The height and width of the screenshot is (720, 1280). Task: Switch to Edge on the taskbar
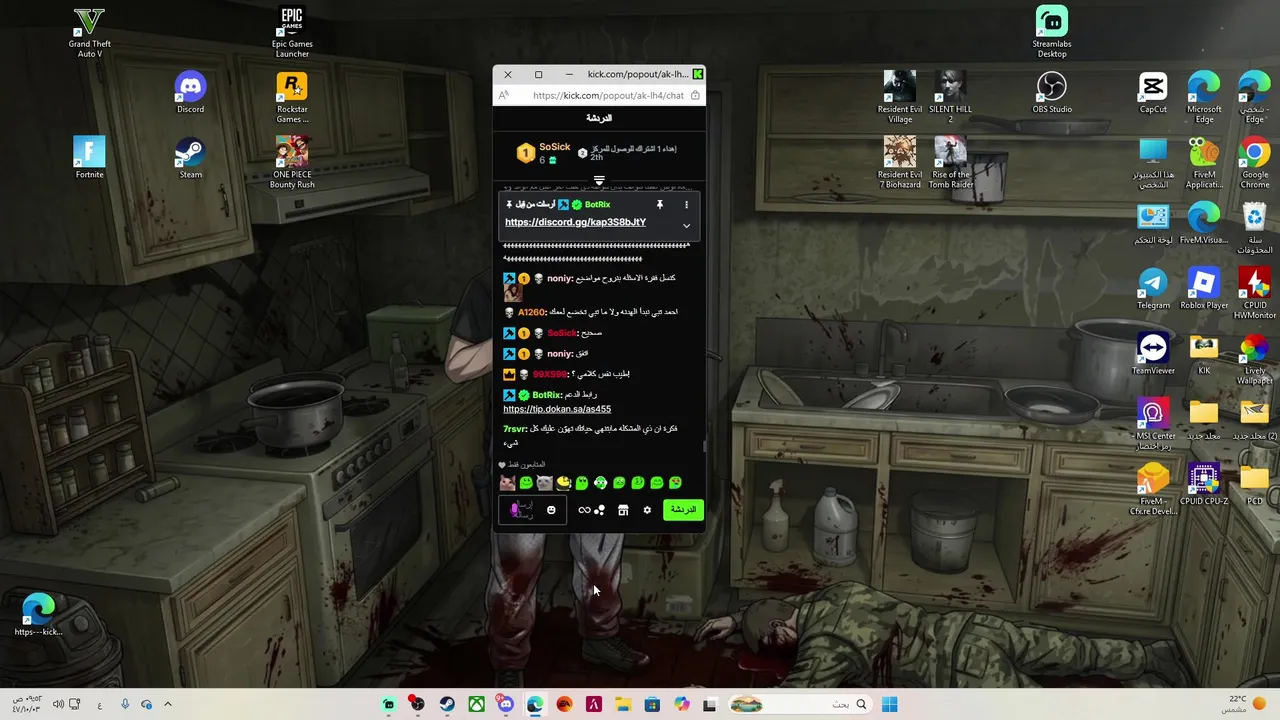[x=535, y=704]
